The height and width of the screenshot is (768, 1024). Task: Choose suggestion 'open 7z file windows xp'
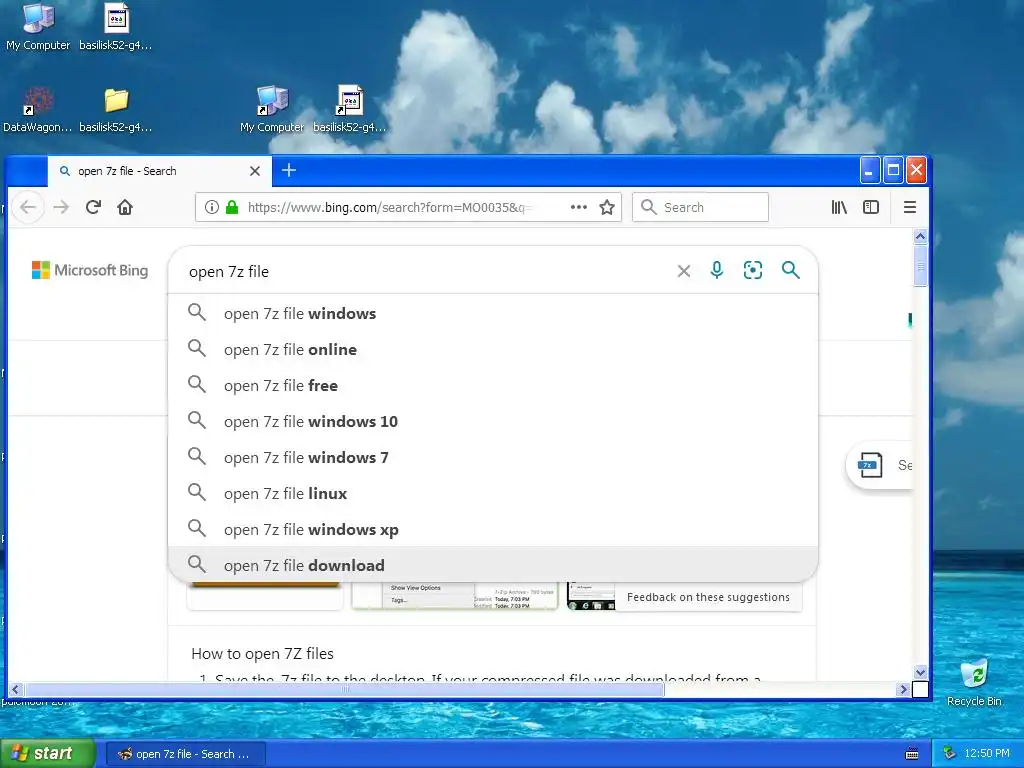(493, 529)
